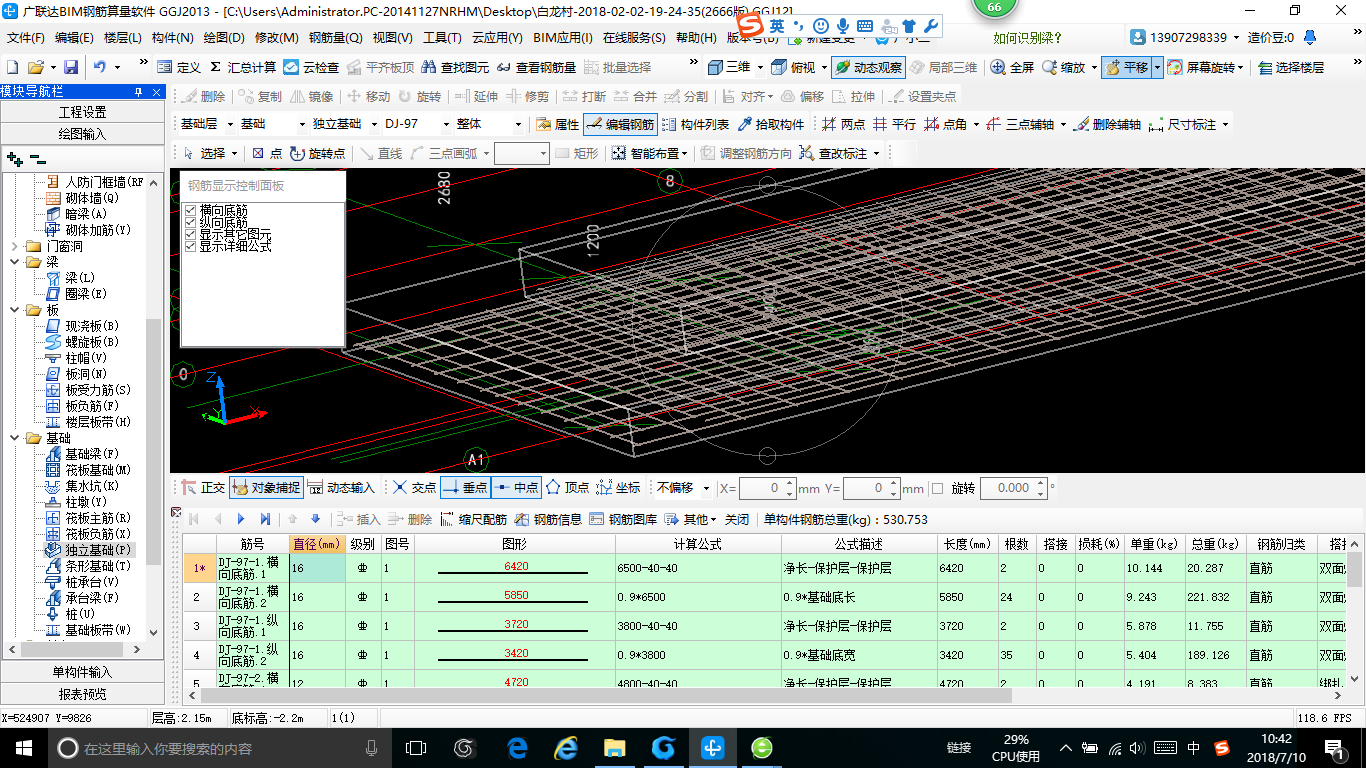Open 钢筋图库 library
The image size is (1366, 768).
pos(624,519)
